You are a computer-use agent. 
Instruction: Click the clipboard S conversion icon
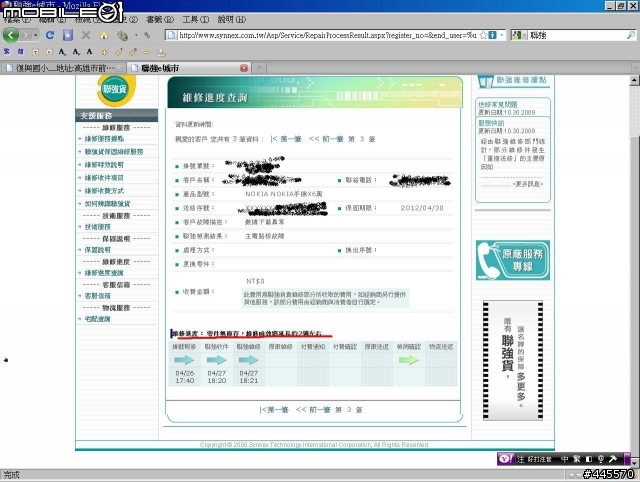pyautogui.click(x=49, y=52)
